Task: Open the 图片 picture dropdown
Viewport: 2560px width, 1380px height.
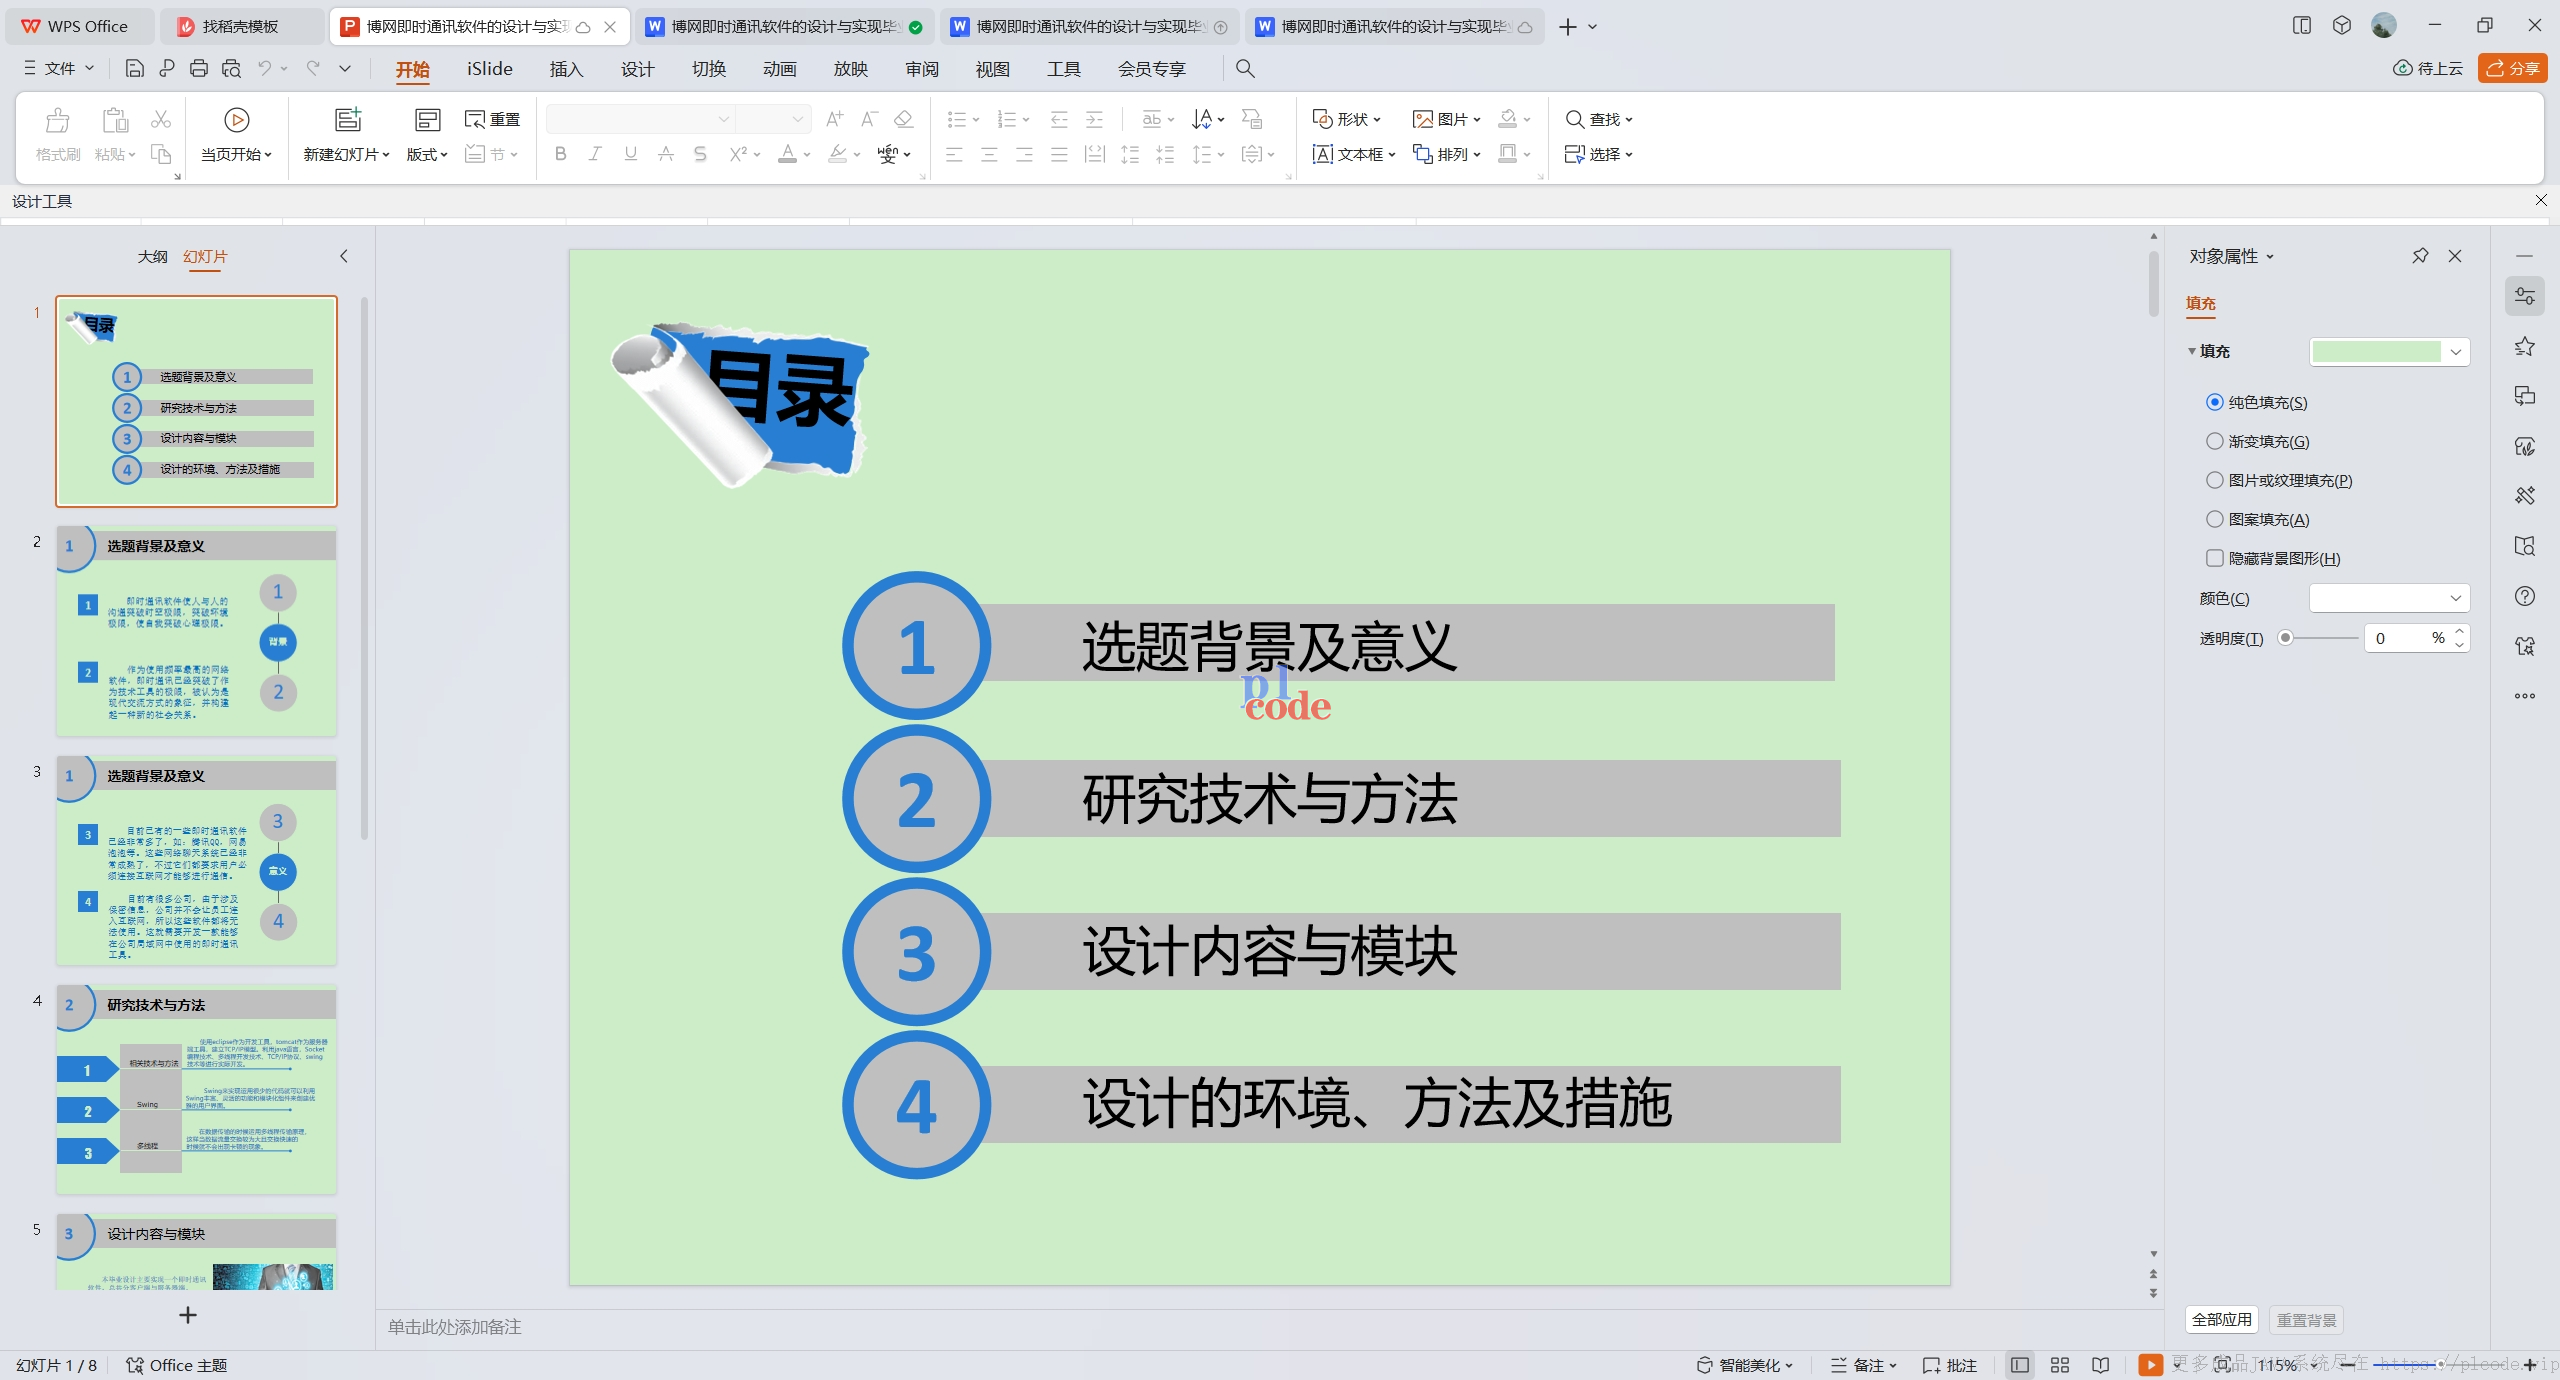Action: tap(1446, 119)
